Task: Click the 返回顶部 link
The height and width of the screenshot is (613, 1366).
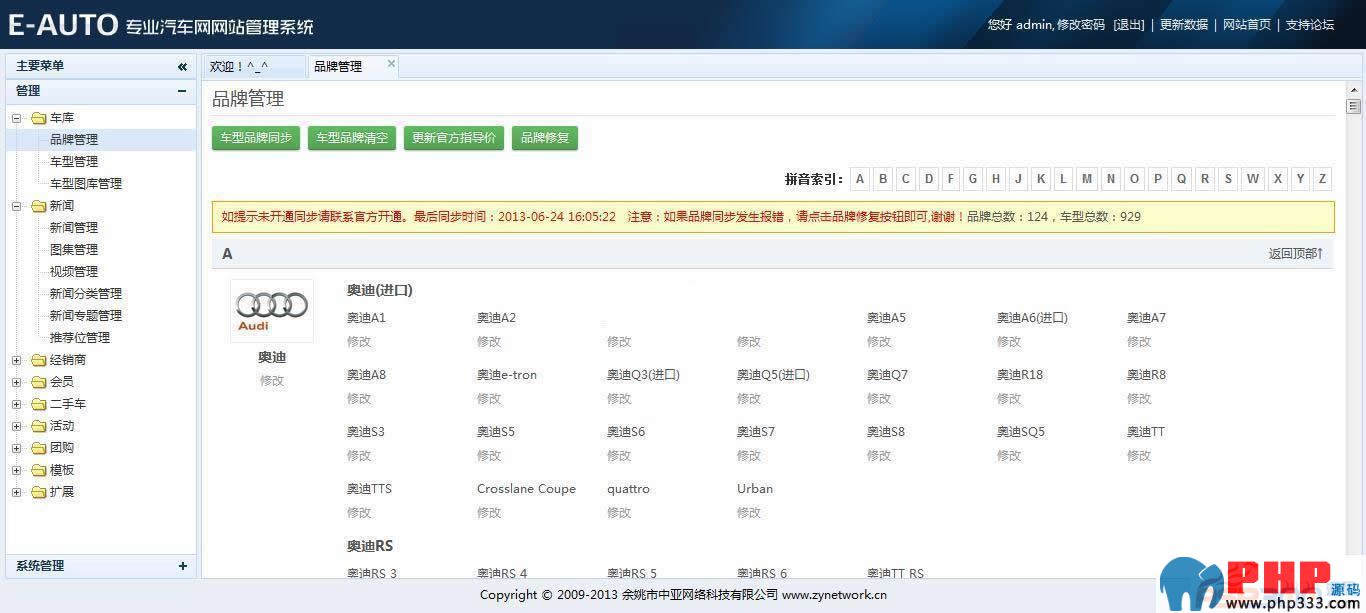Action: click(1296, 254)
